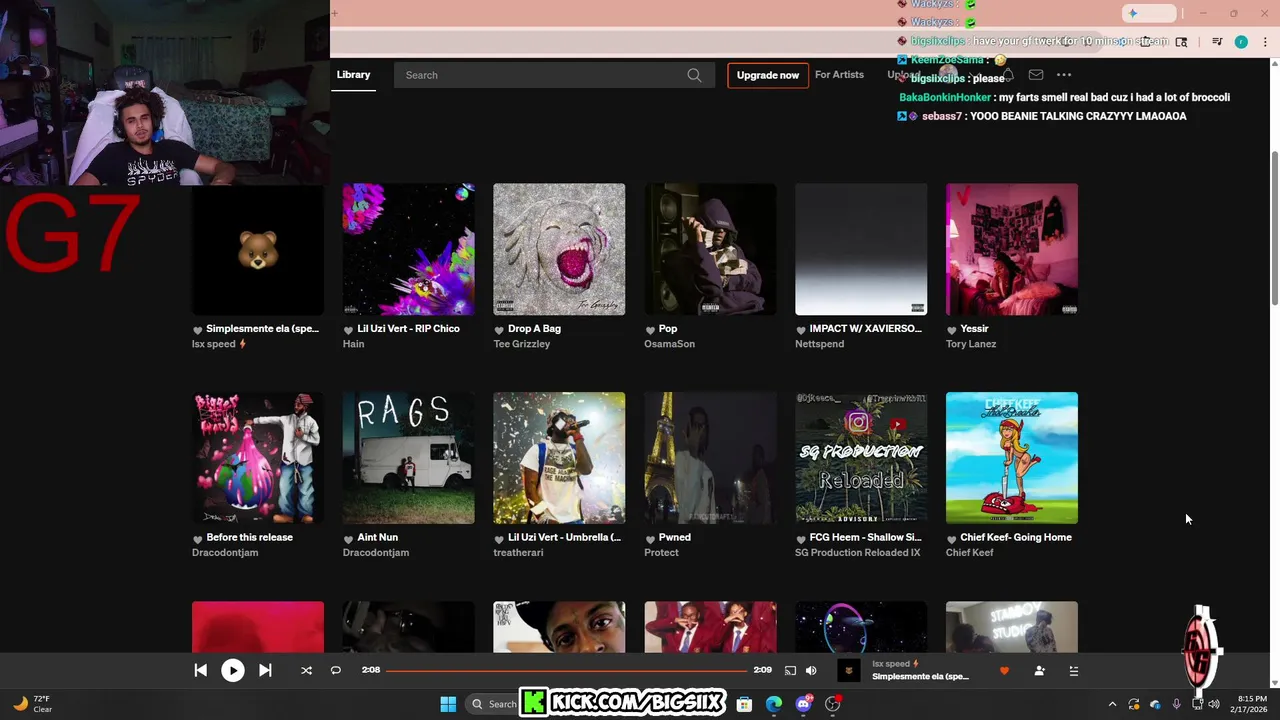Toggle heart on Before this release
Image resolution: width=1280 pixels, height=720 pixels.
(x=197, y=539)
